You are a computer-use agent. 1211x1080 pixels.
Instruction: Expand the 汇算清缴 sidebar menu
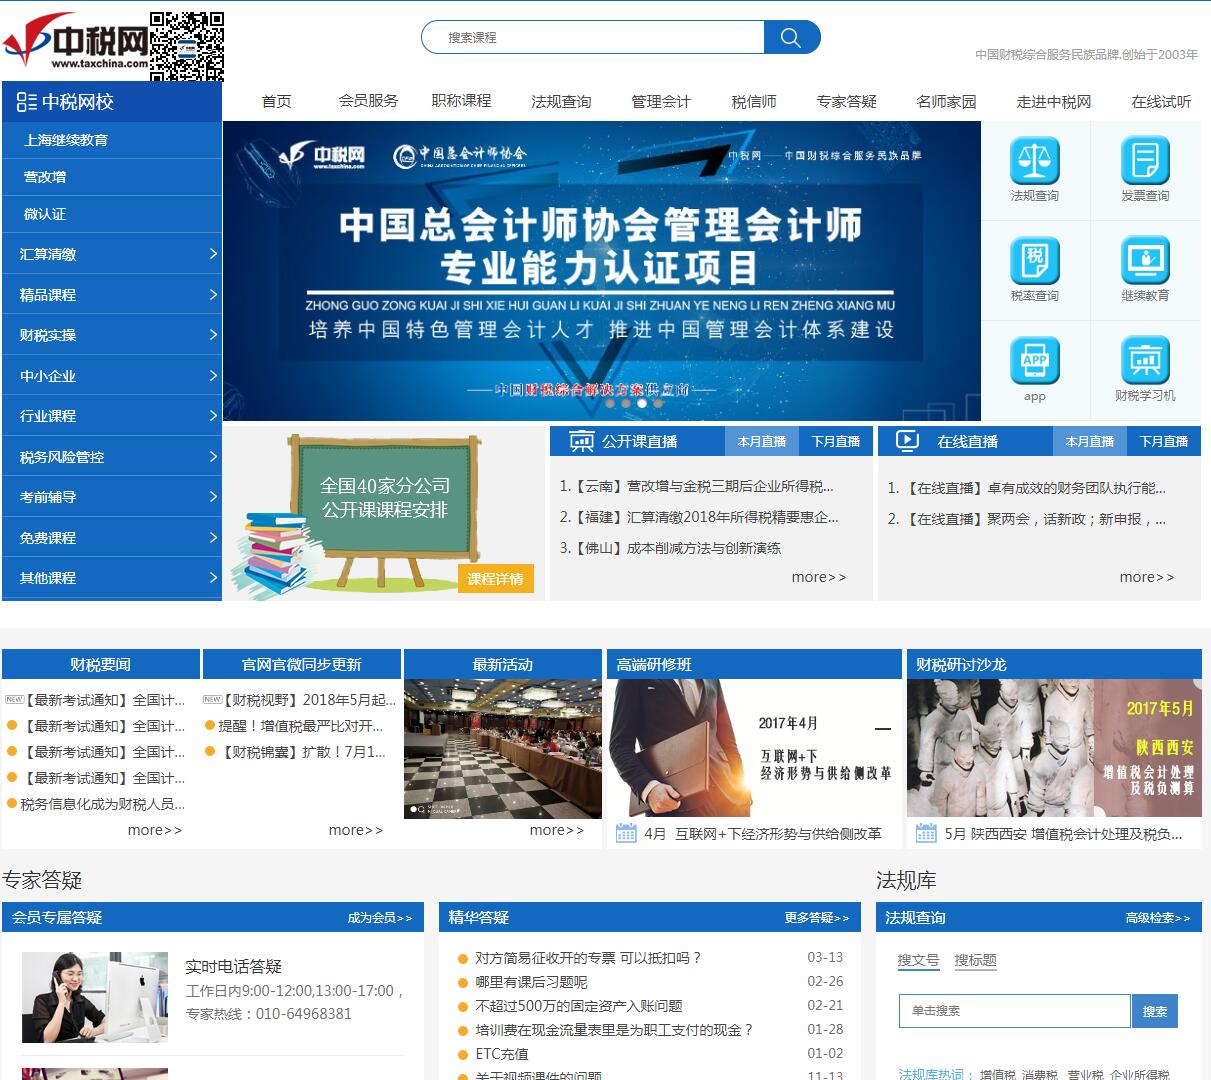(x=112, y=254)
